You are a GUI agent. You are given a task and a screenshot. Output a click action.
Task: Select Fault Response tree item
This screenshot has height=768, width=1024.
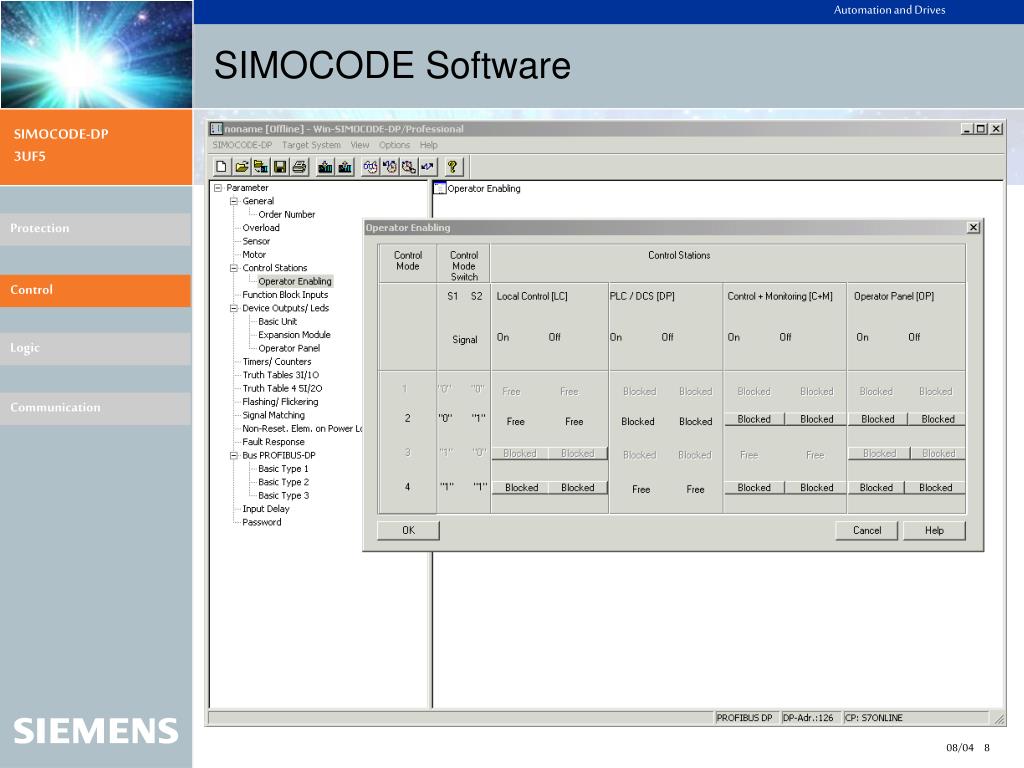point(274,442)
